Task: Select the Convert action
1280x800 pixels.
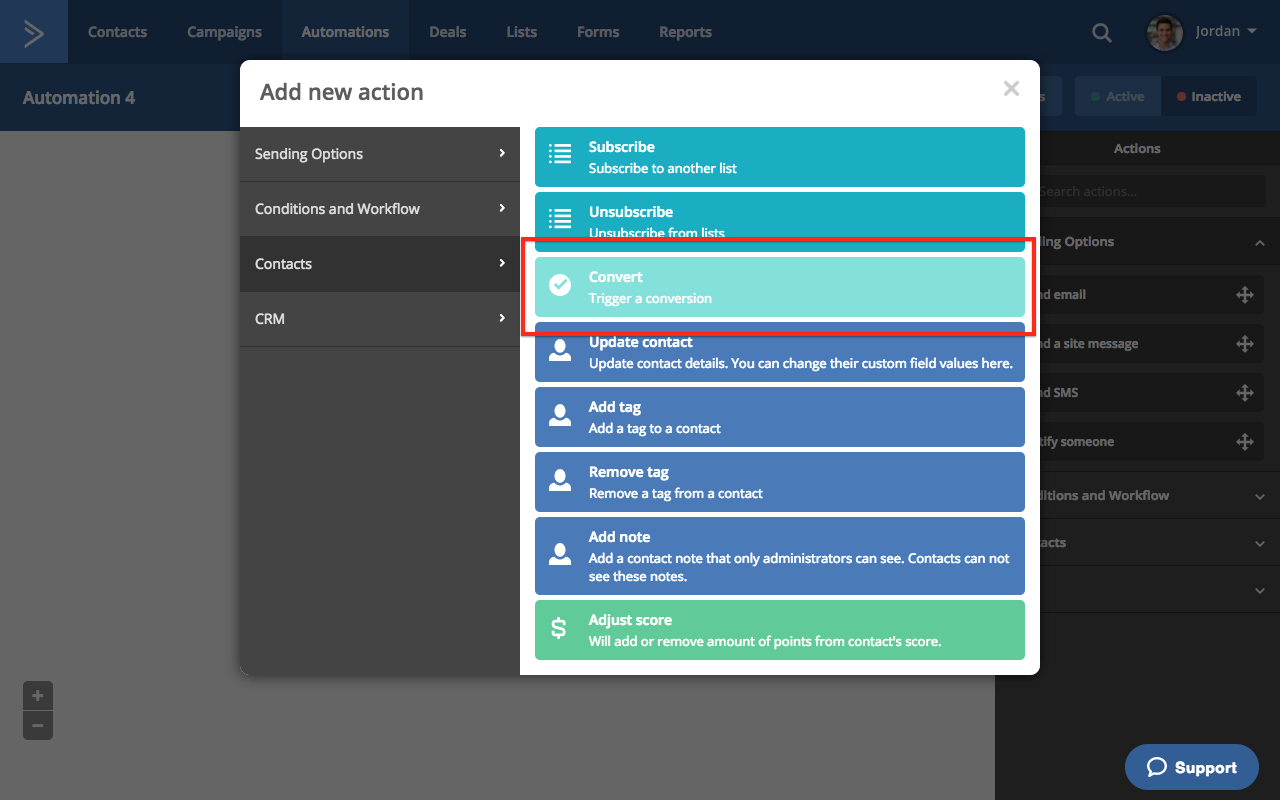Action: tap(779, 287)
